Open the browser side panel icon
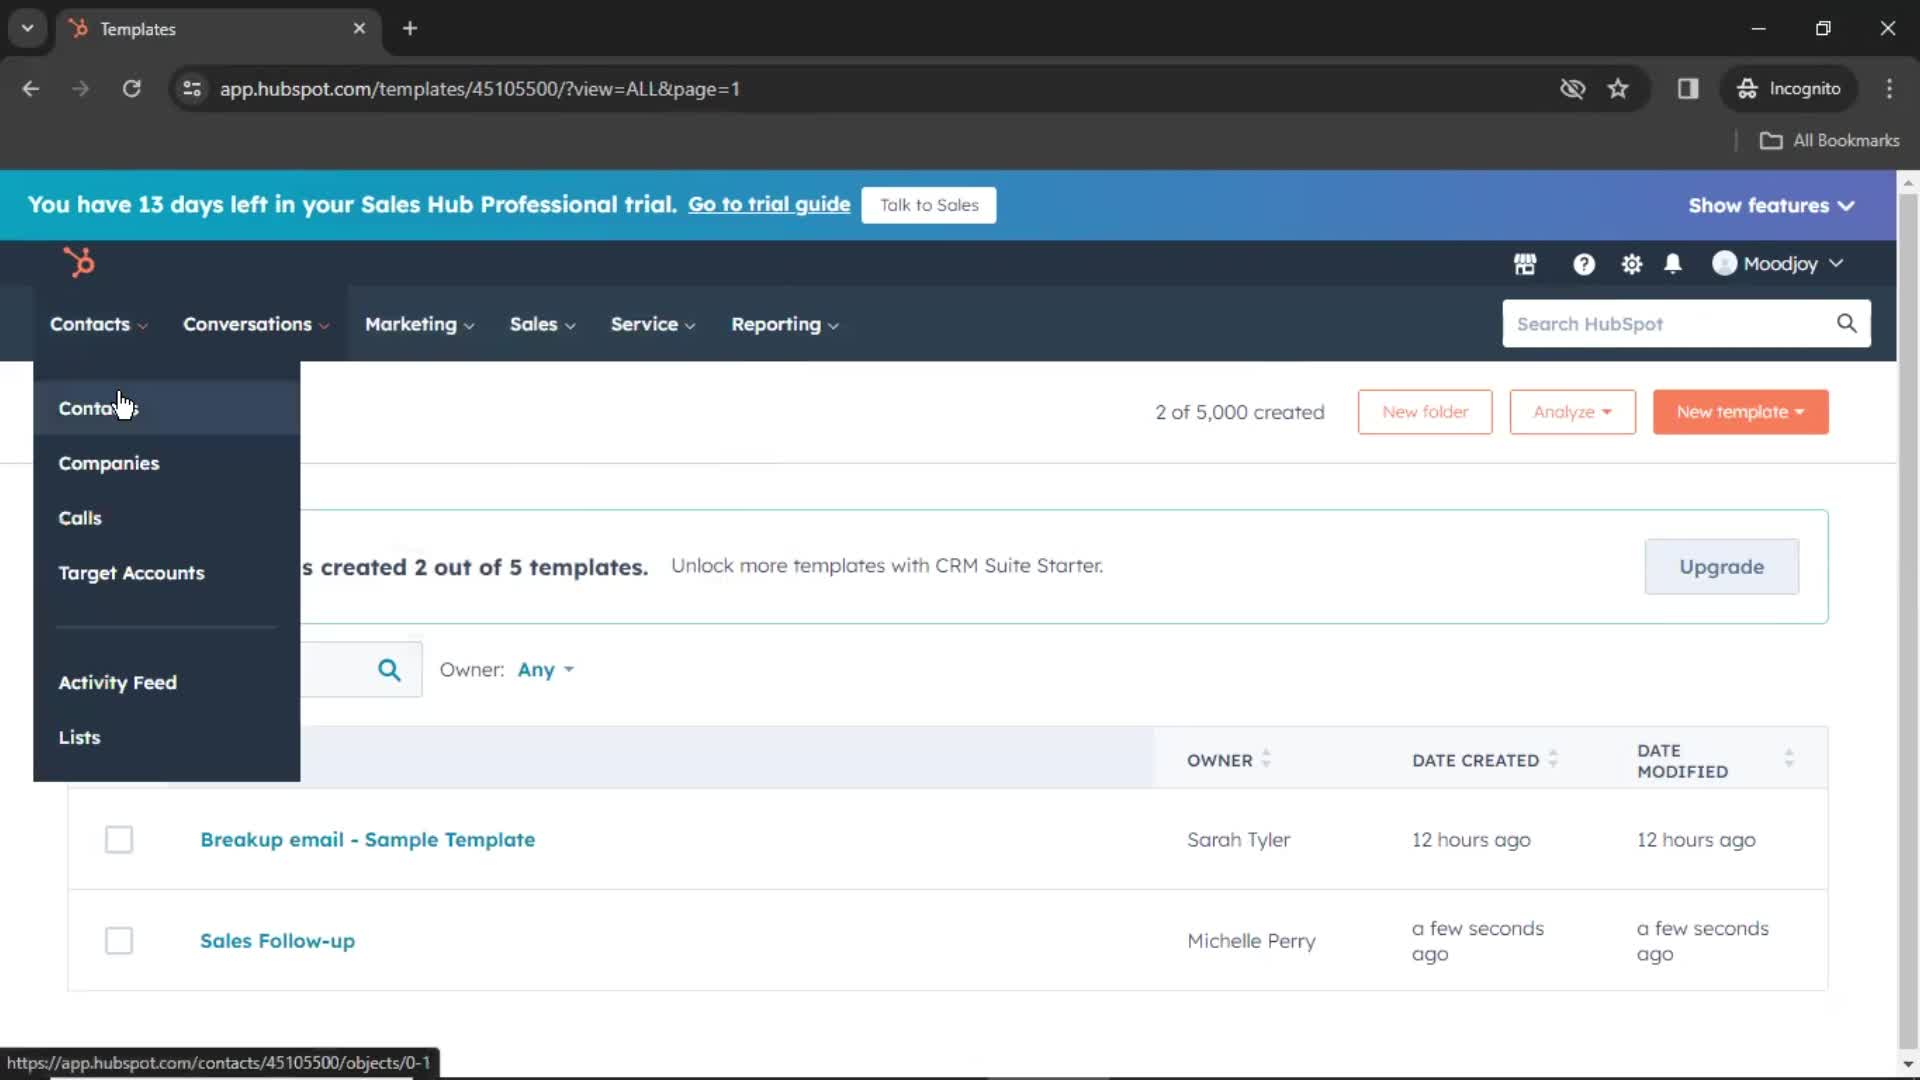This screenshot has height=1080, width=1920. (x=1688, y=88)
